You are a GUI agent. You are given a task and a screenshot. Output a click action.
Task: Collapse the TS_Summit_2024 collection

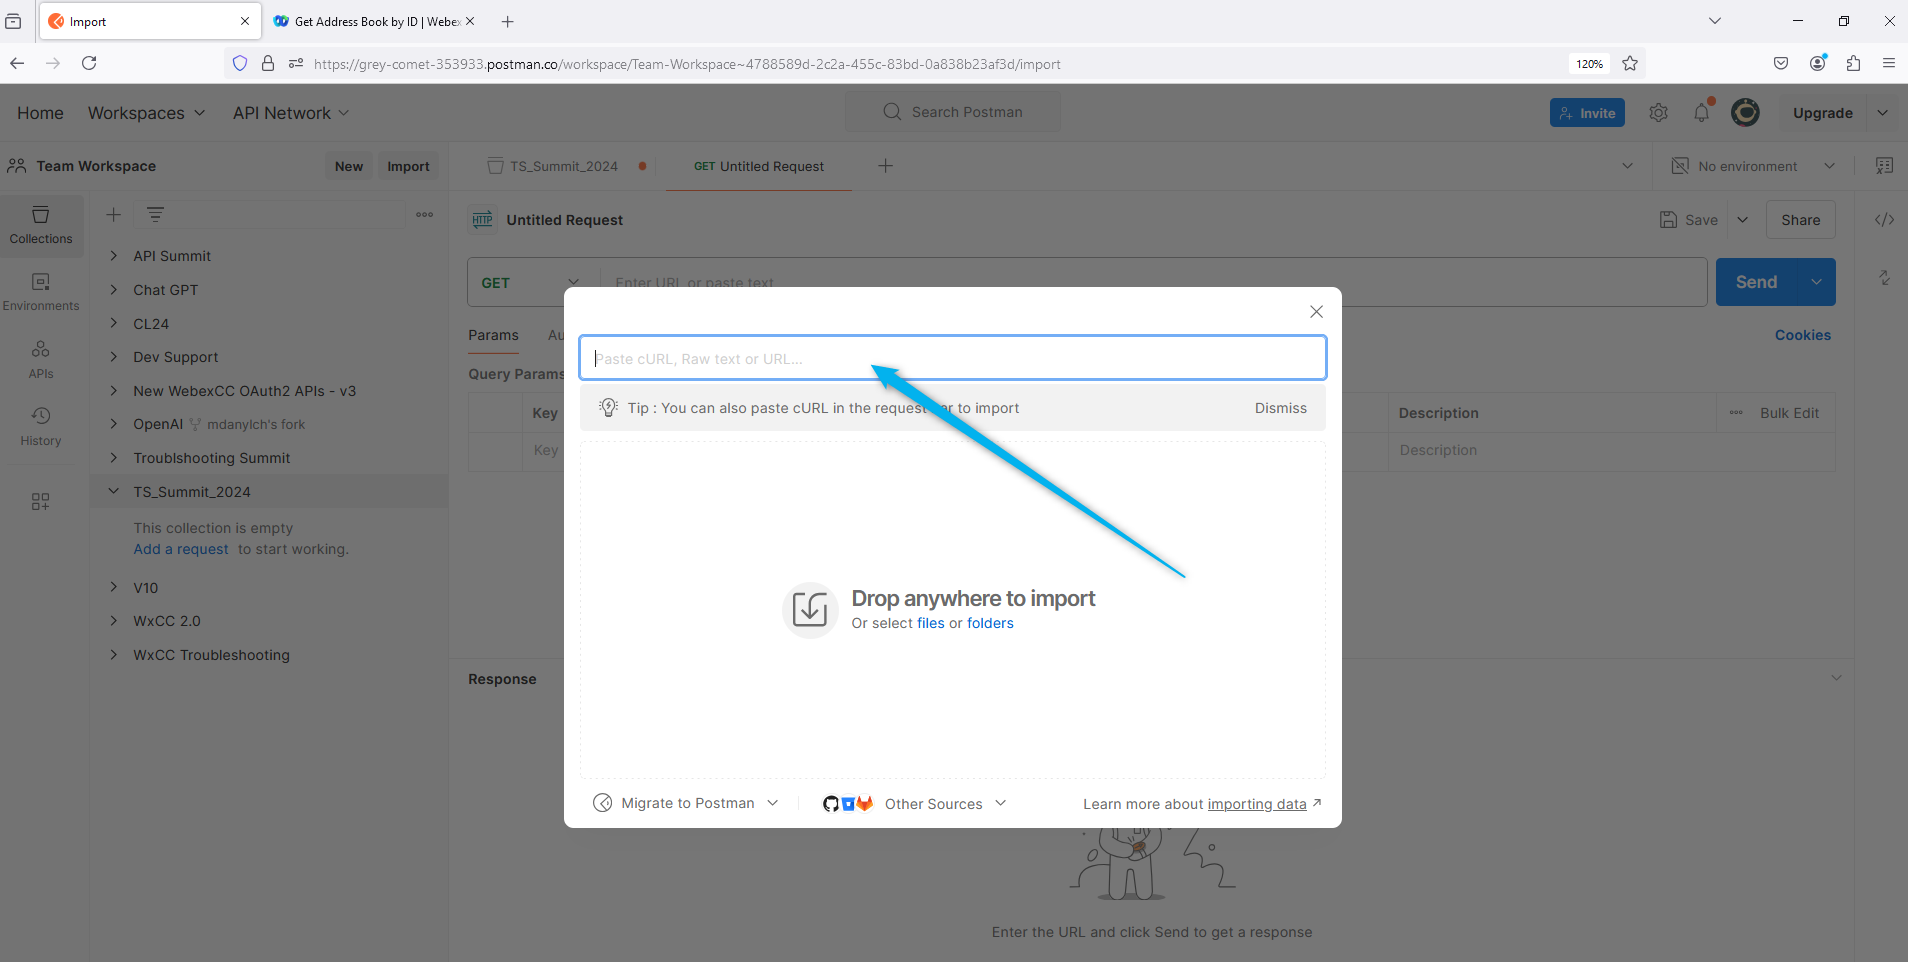(114, 491)
